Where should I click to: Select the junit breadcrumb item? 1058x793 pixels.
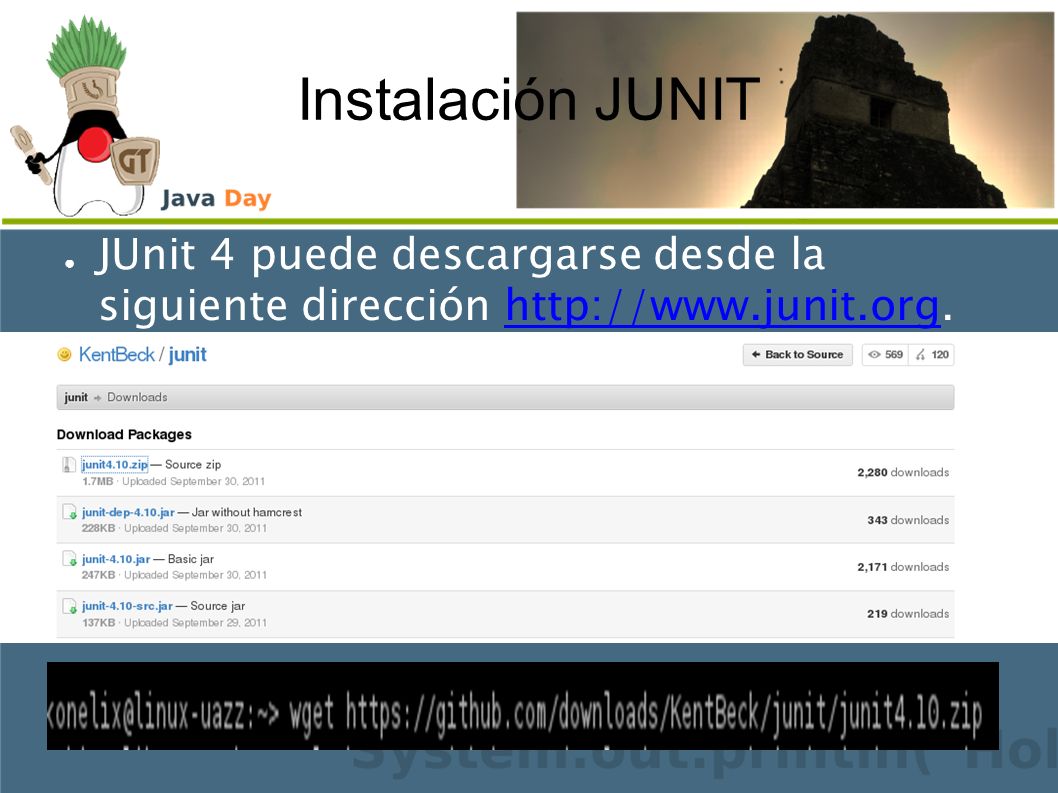click(x=76, y=397)
